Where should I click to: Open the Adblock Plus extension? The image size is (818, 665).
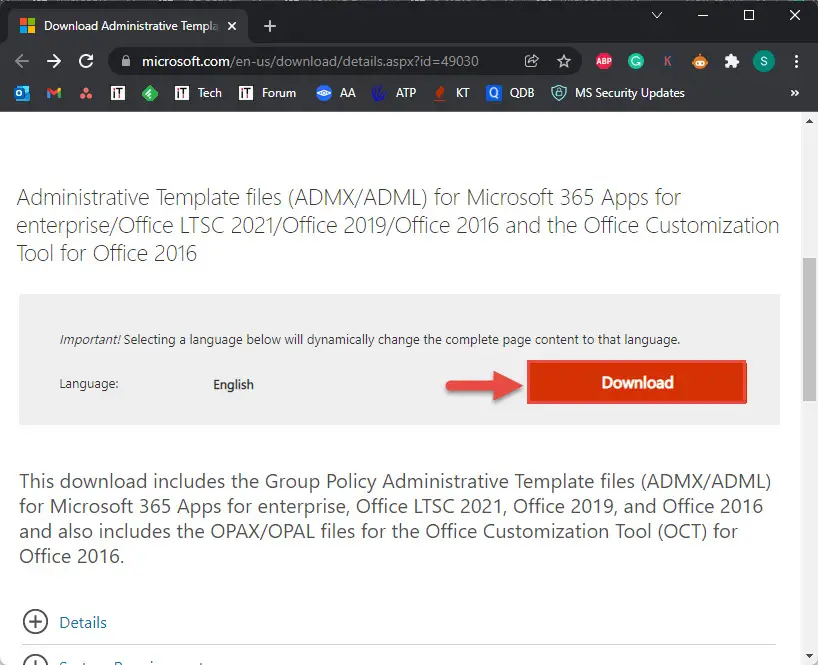604,61
